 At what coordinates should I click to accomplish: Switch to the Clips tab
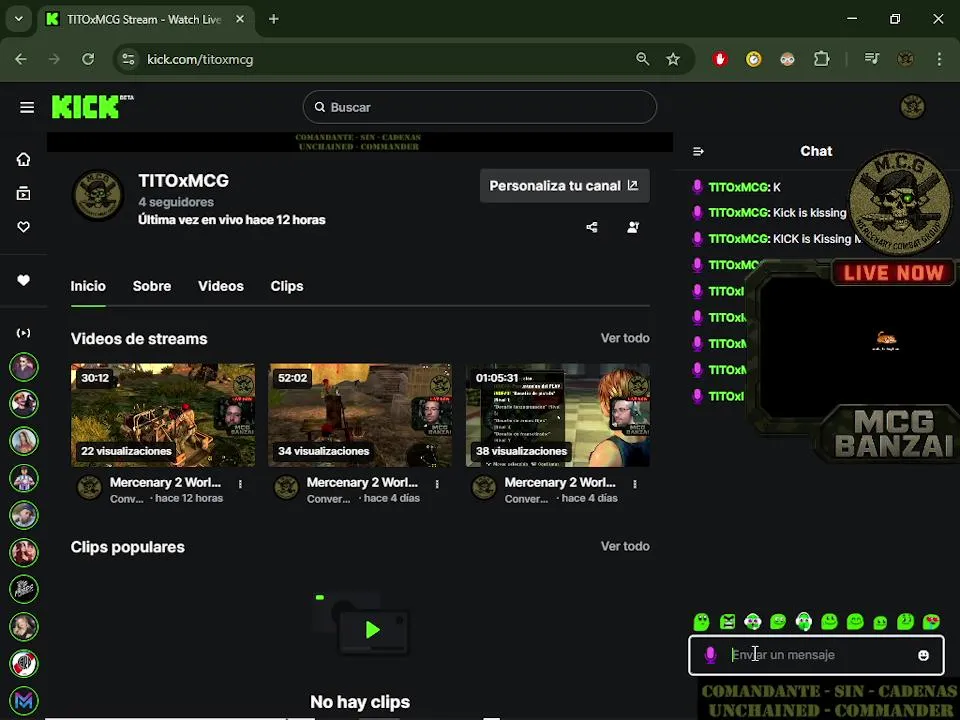coord(287,286)
